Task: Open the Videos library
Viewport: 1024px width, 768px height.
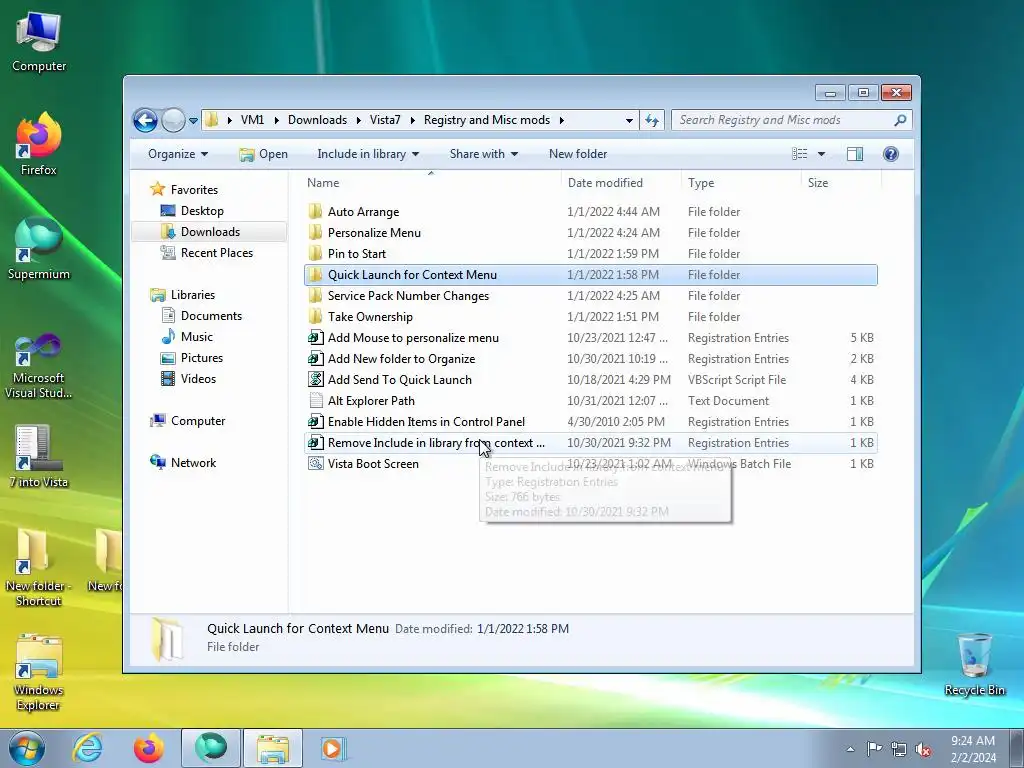Action: click(x=198, y=379)
